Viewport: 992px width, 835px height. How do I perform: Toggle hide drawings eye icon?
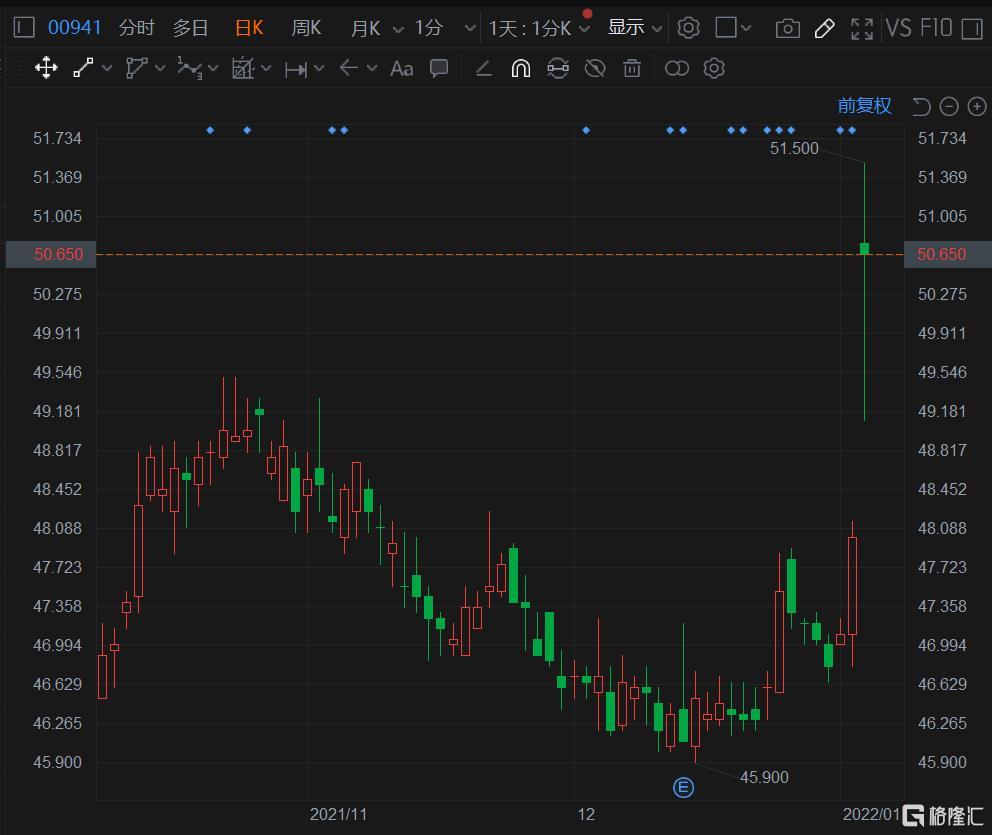point(595,68)
